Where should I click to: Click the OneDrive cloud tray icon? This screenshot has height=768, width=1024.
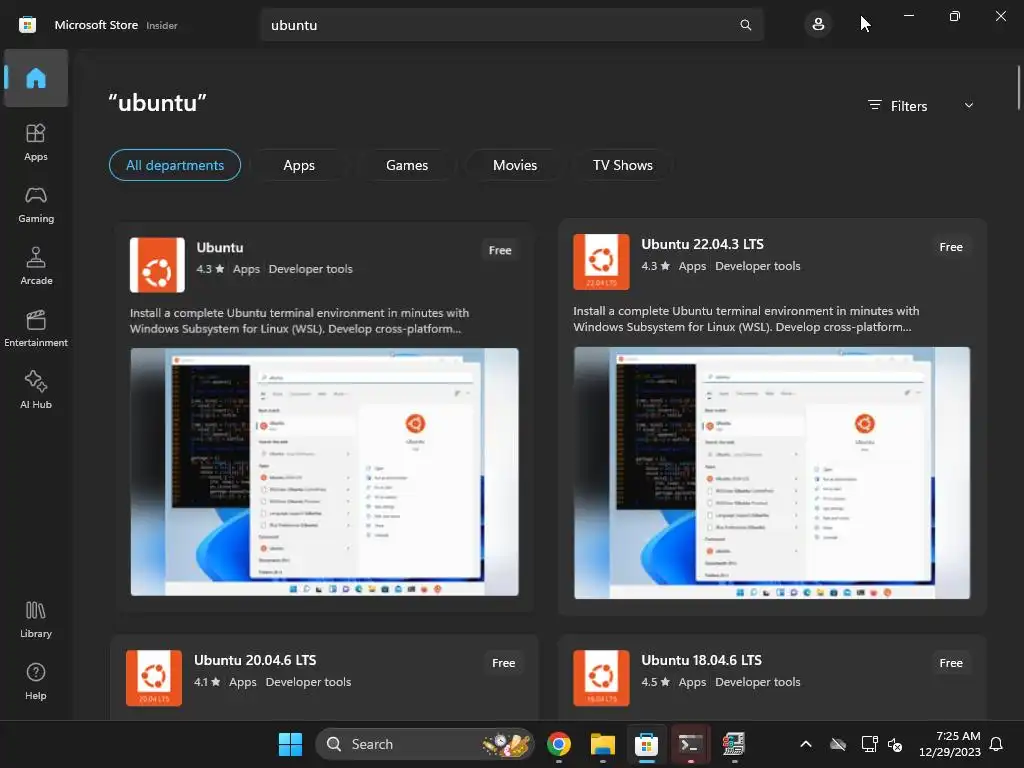click(837, 744)
